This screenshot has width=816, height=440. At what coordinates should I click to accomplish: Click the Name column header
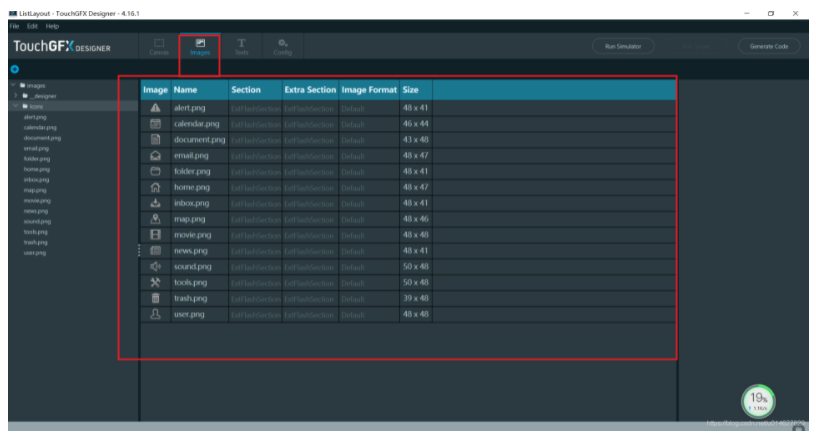coord(200,90)
